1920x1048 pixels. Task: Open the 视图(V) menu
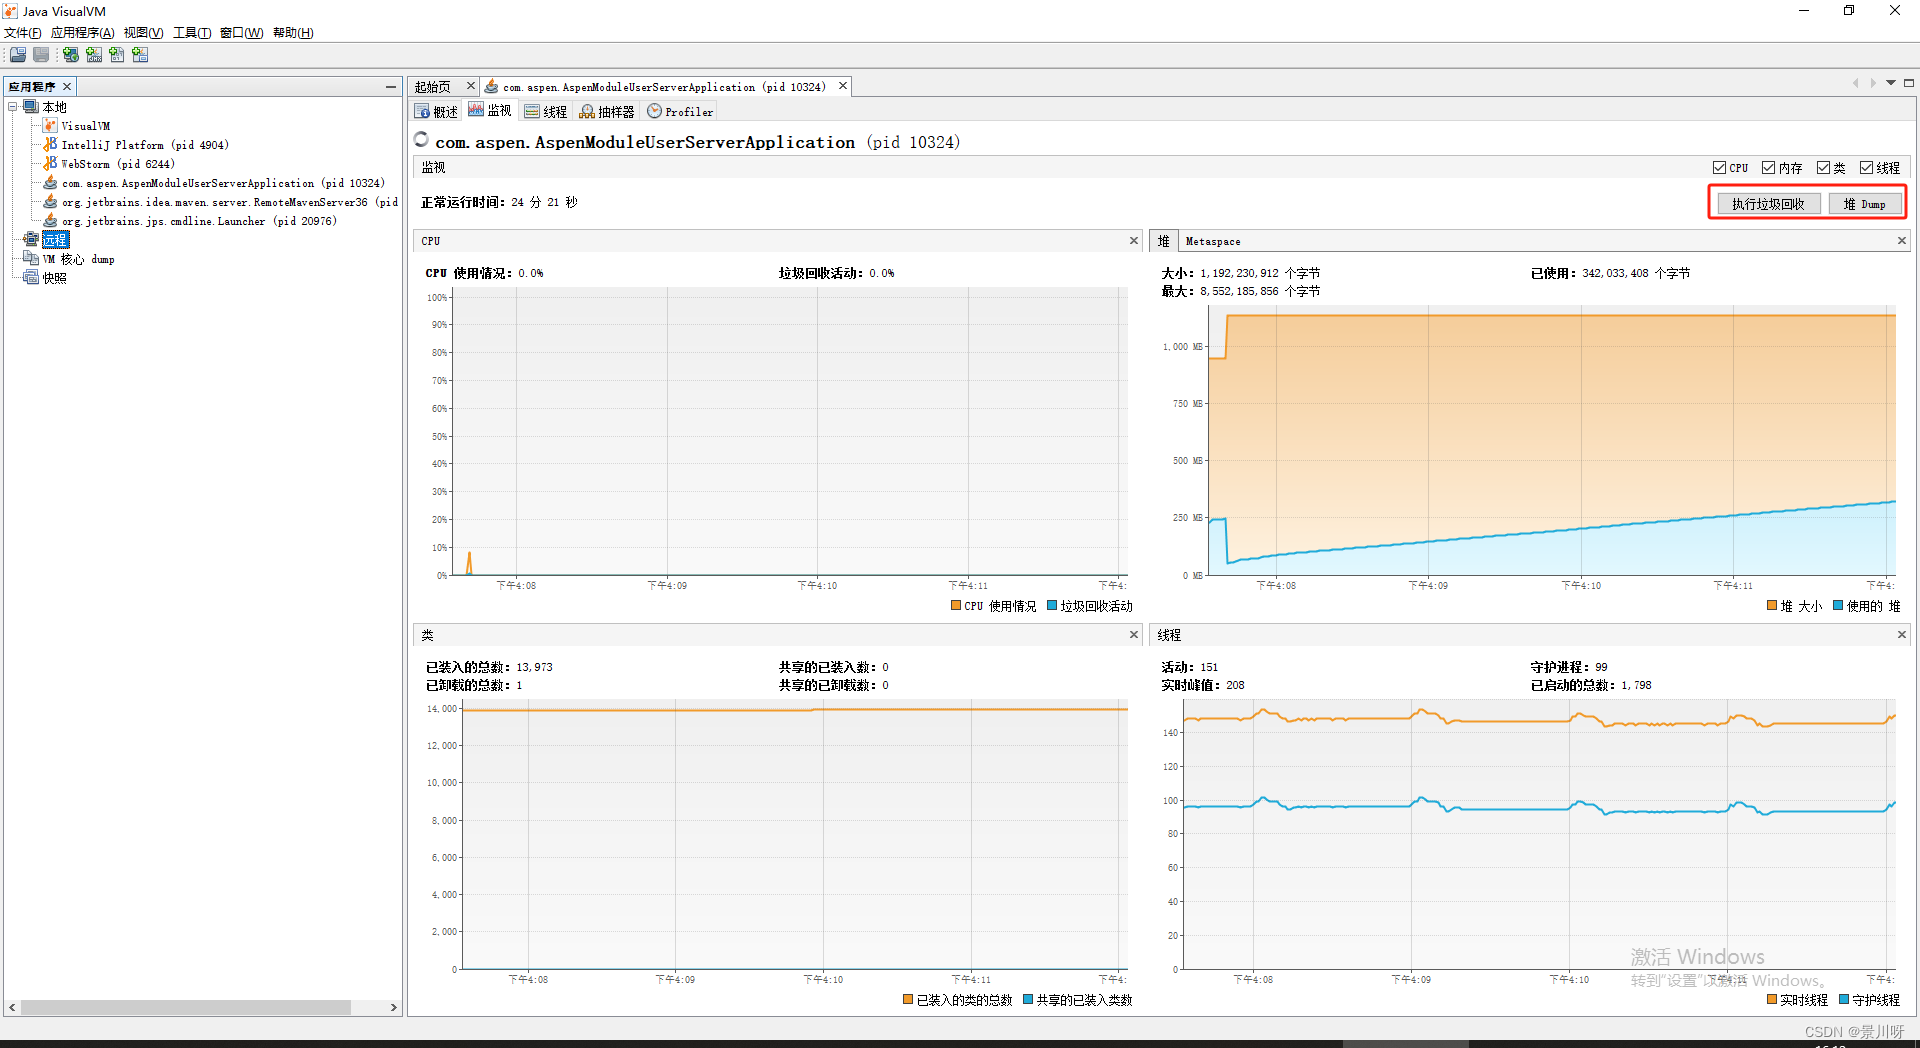click(x=144, y=33)
